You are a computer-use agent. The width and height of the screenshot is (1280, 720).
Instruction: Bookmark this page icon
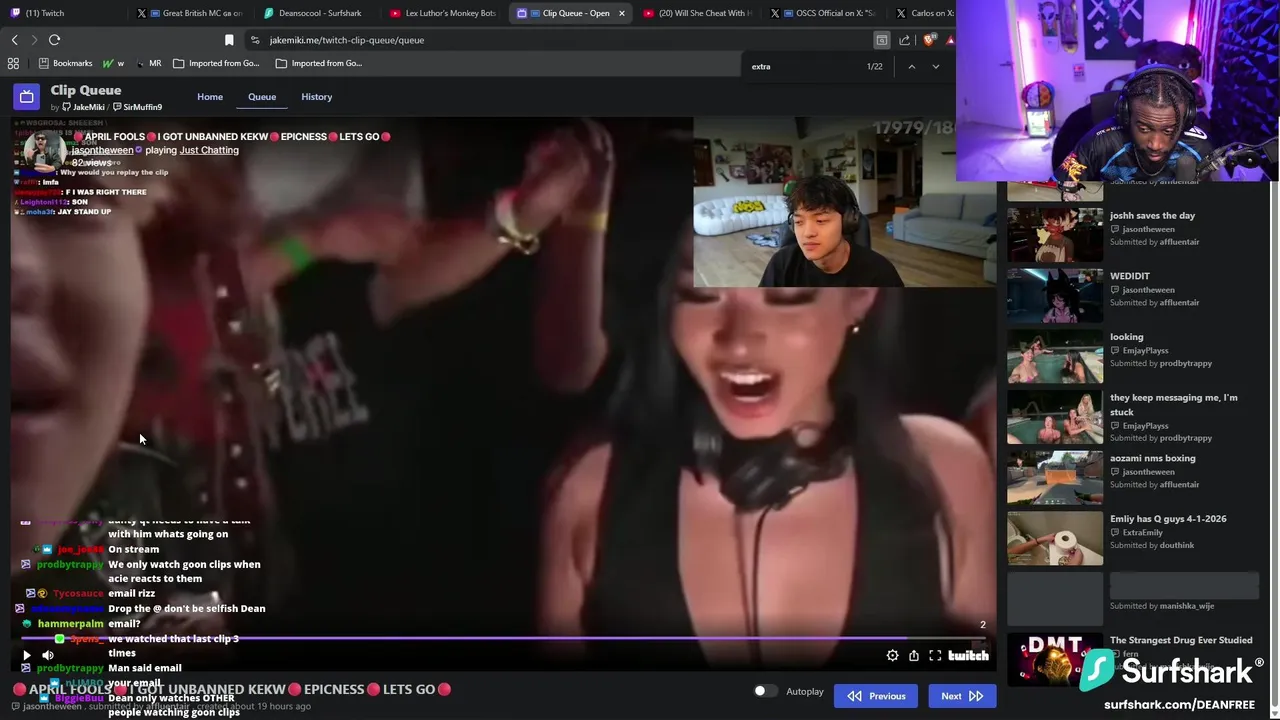tap(229, 40)
